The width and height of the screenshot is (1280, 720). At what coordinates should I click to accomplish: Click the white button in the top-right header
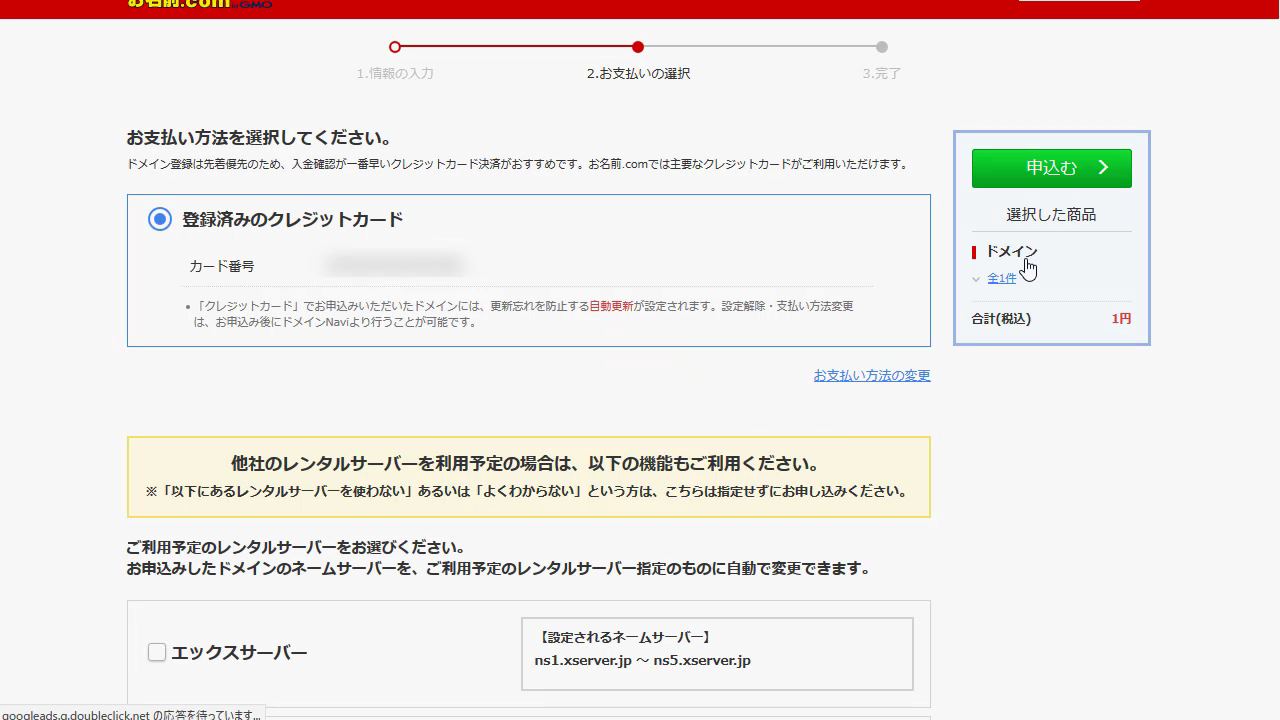[1078, 3]
